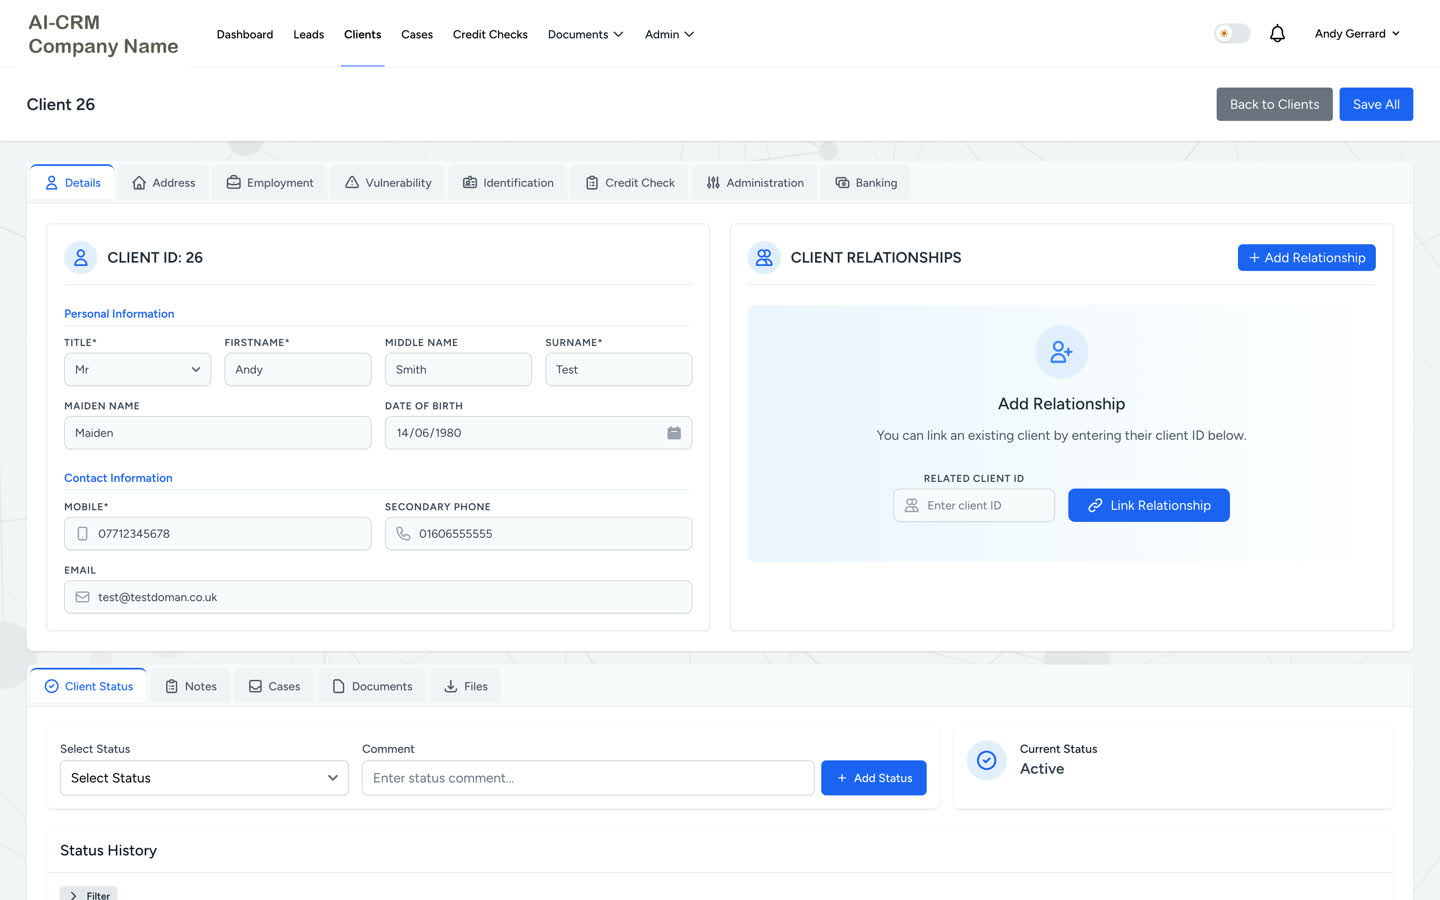The height and width of the screenshot is (900, 1440).
Task: Switch to the Details tab
Action: (x=72, y=183)
